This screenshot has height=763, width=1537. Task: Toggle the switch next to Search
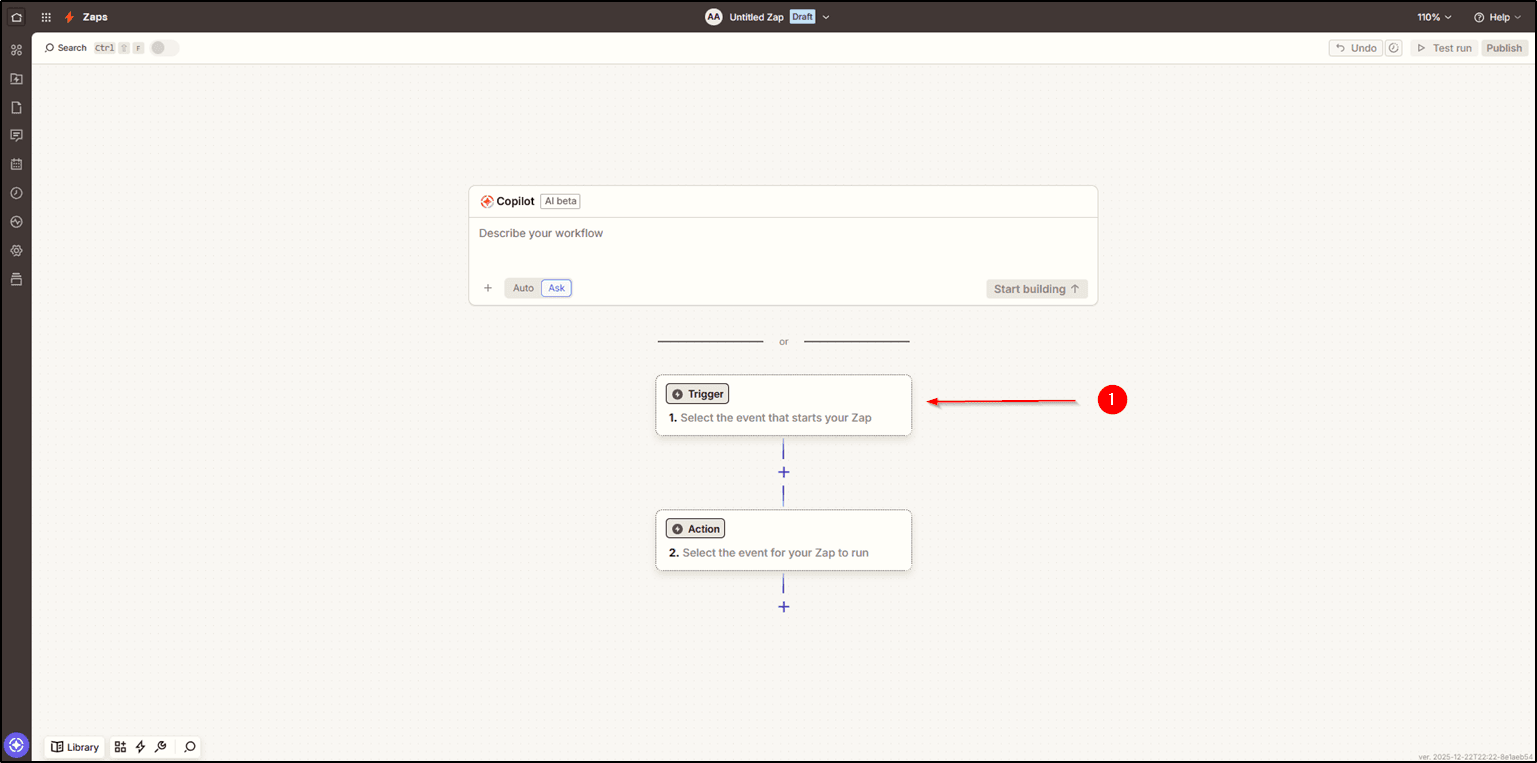tap(164, 48)
